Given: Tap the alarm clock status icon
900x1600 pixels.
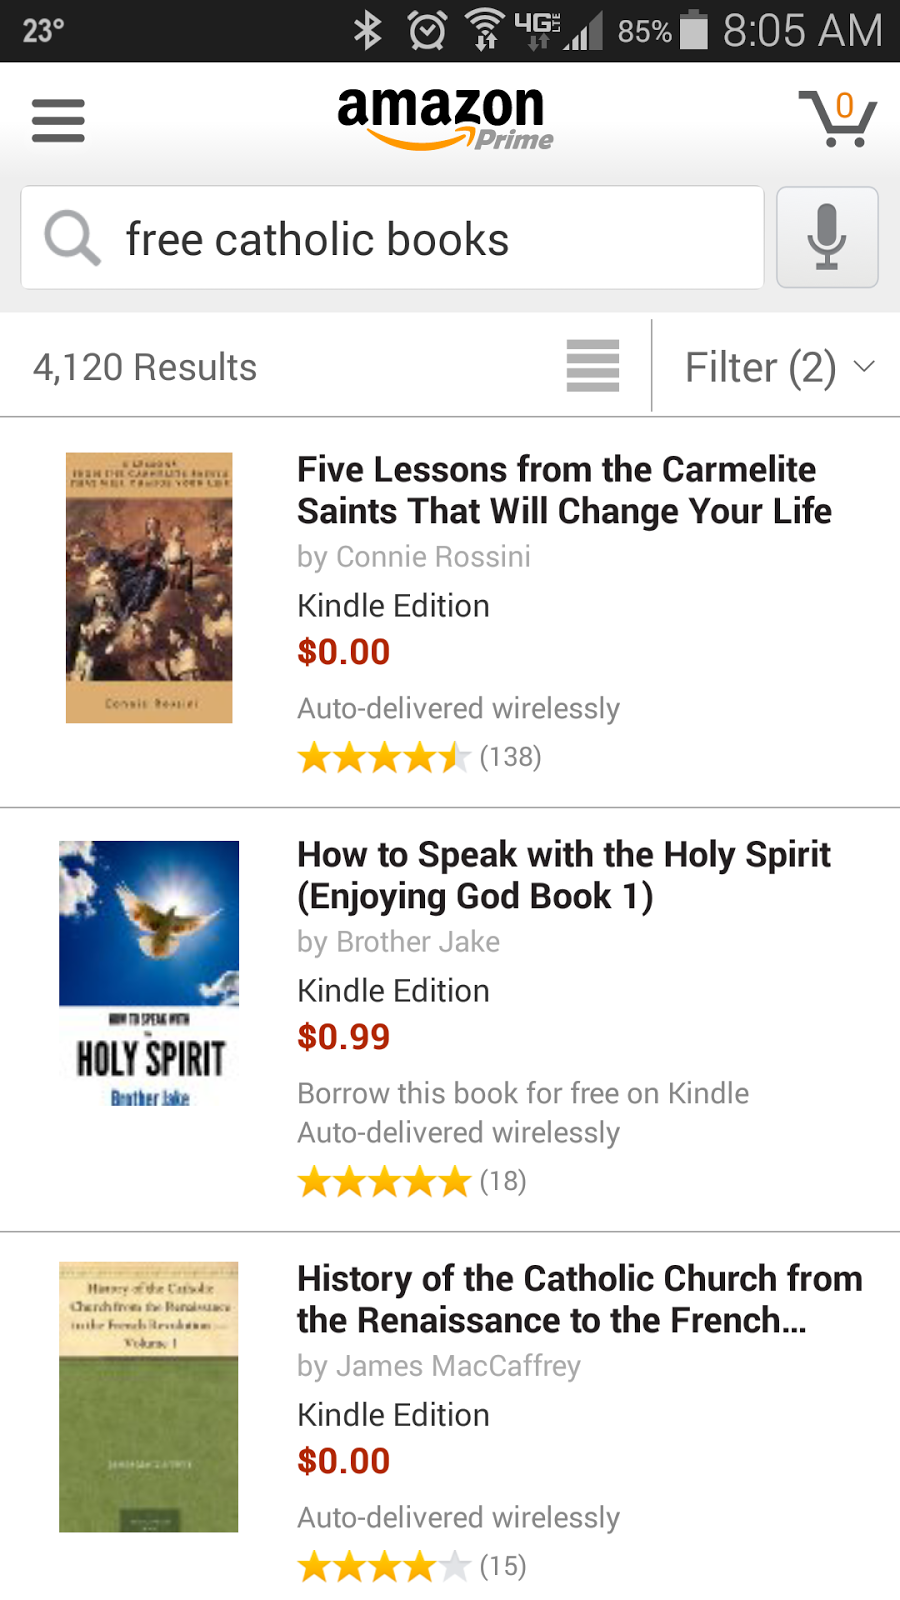Looking at the screenshot, I should (427, 30).
